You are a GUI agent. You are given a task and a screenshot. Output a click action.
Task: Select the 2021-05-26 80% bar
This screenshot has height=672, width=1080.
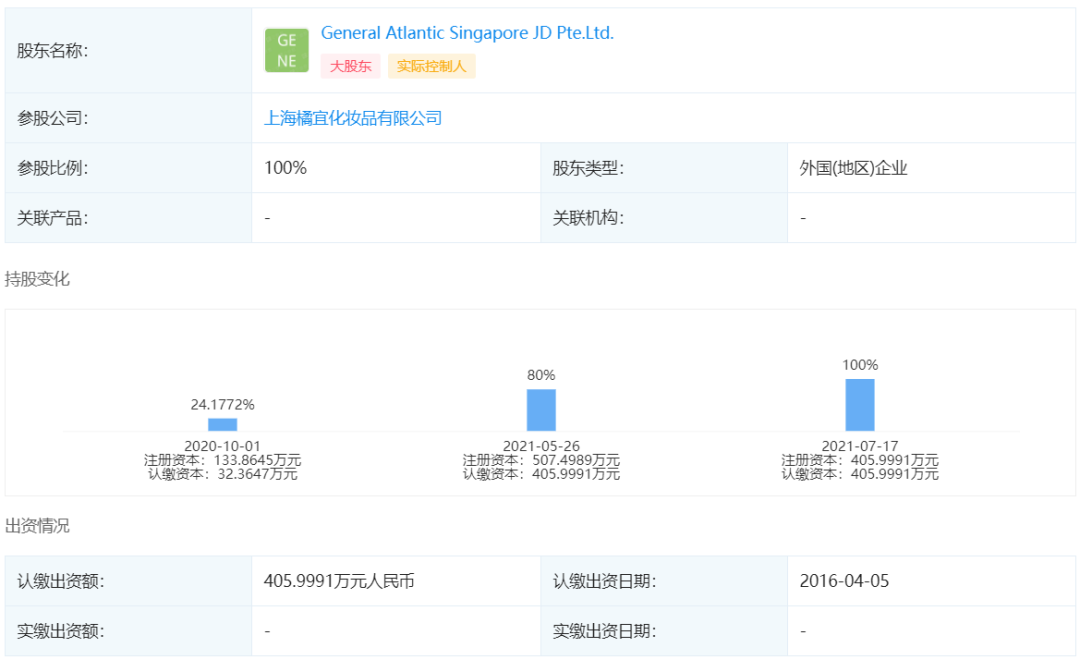click(x=541, y=410)
